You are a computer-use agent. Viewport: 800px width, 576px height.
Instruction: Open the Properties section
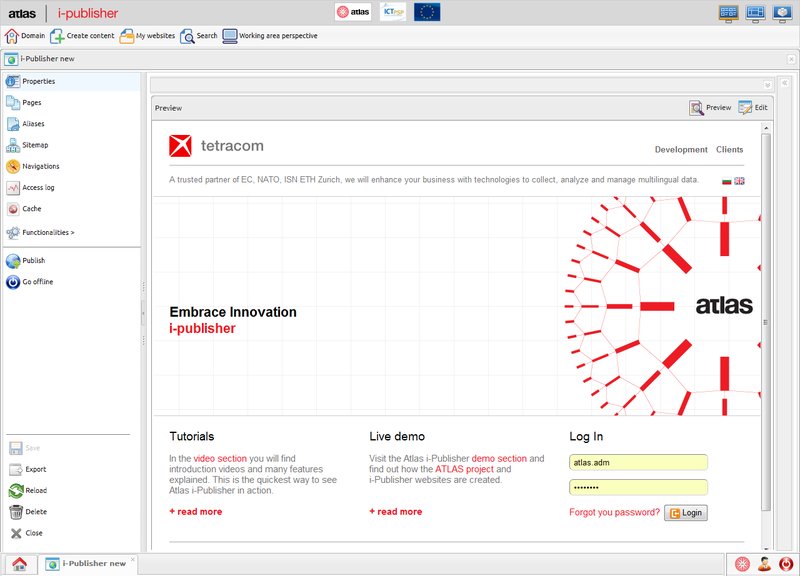click(71, 82)
